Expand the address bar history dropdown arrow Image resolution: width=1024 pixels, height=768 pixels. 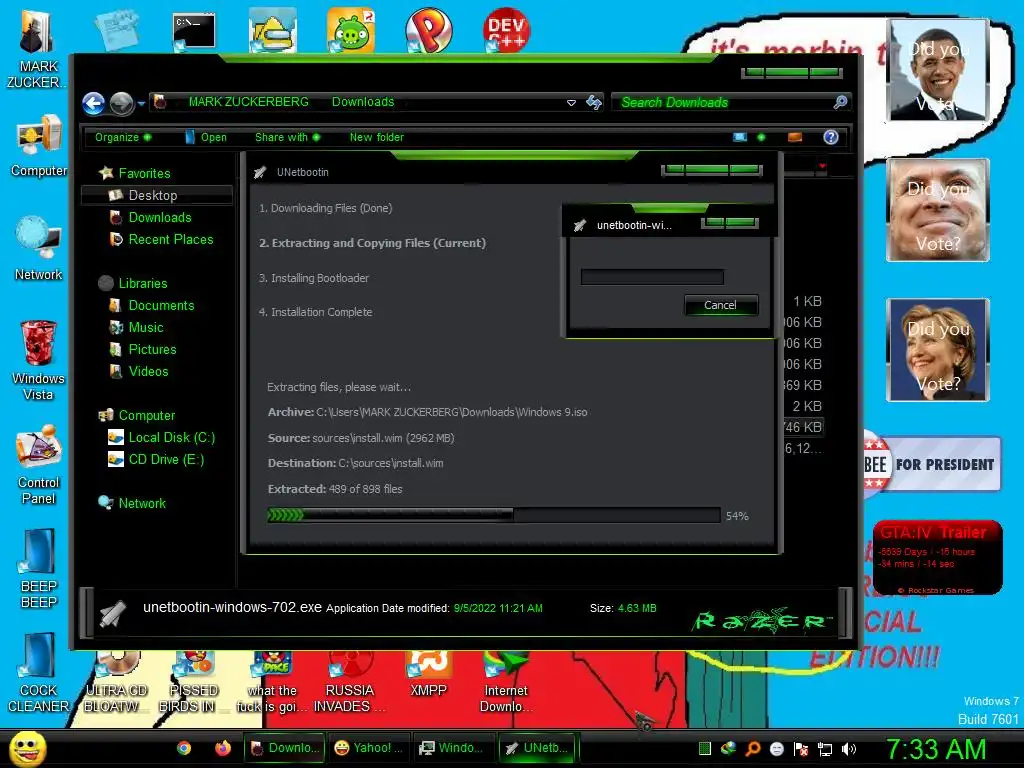pos(571,103)
